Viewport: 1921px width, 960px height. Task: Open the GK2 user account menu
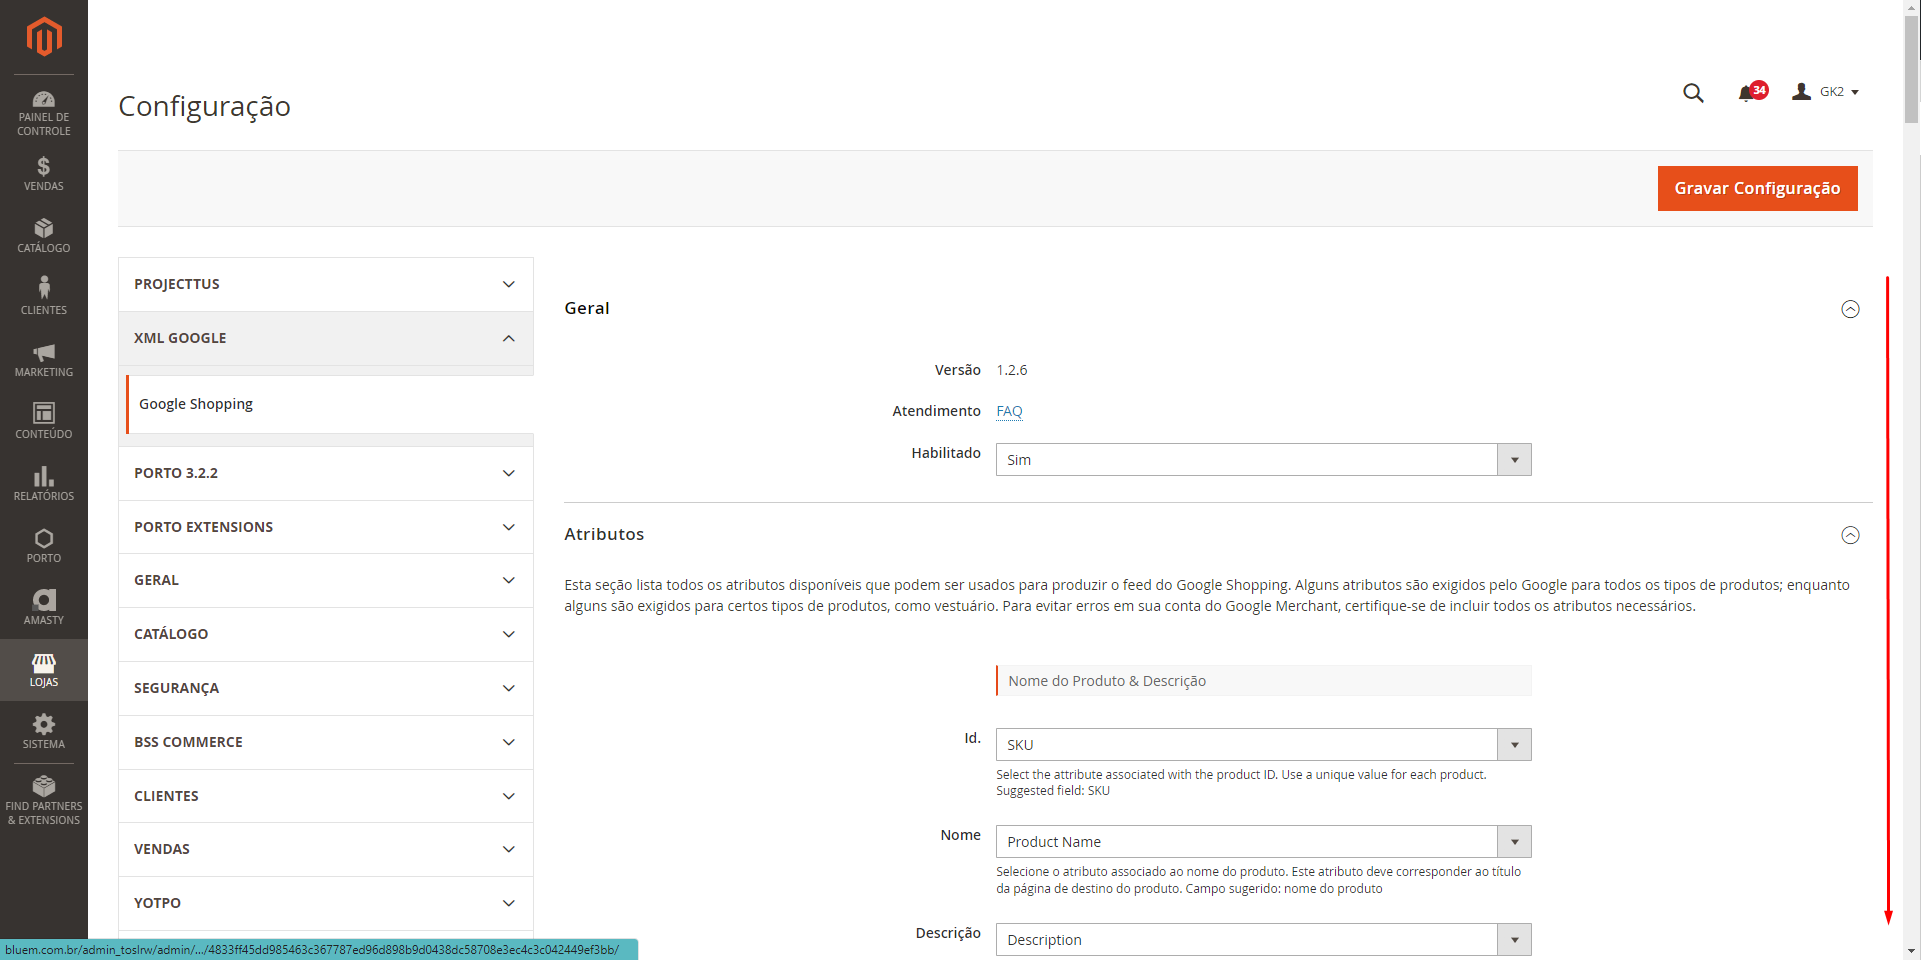(x=1825, y=92)
